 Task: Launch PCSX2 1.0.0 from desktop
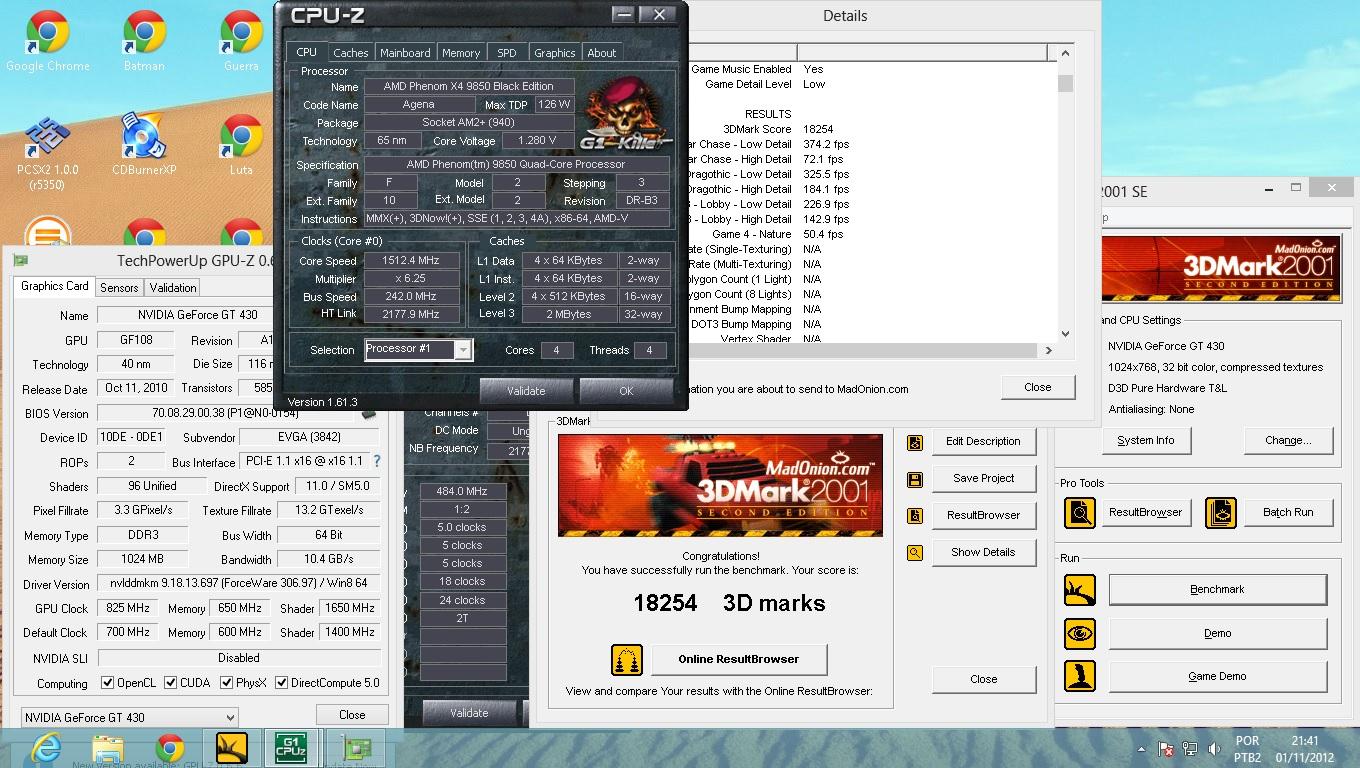click(47, 153)
